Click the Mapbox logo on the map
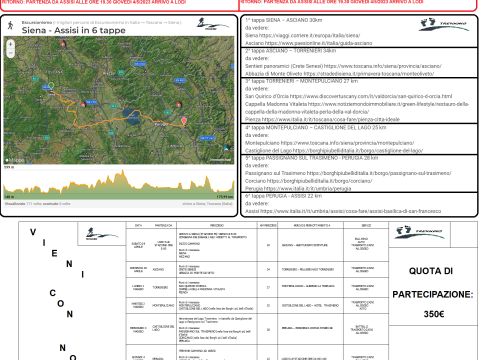The width and height of the screenshot is (480, 360). tap(15, 160)
